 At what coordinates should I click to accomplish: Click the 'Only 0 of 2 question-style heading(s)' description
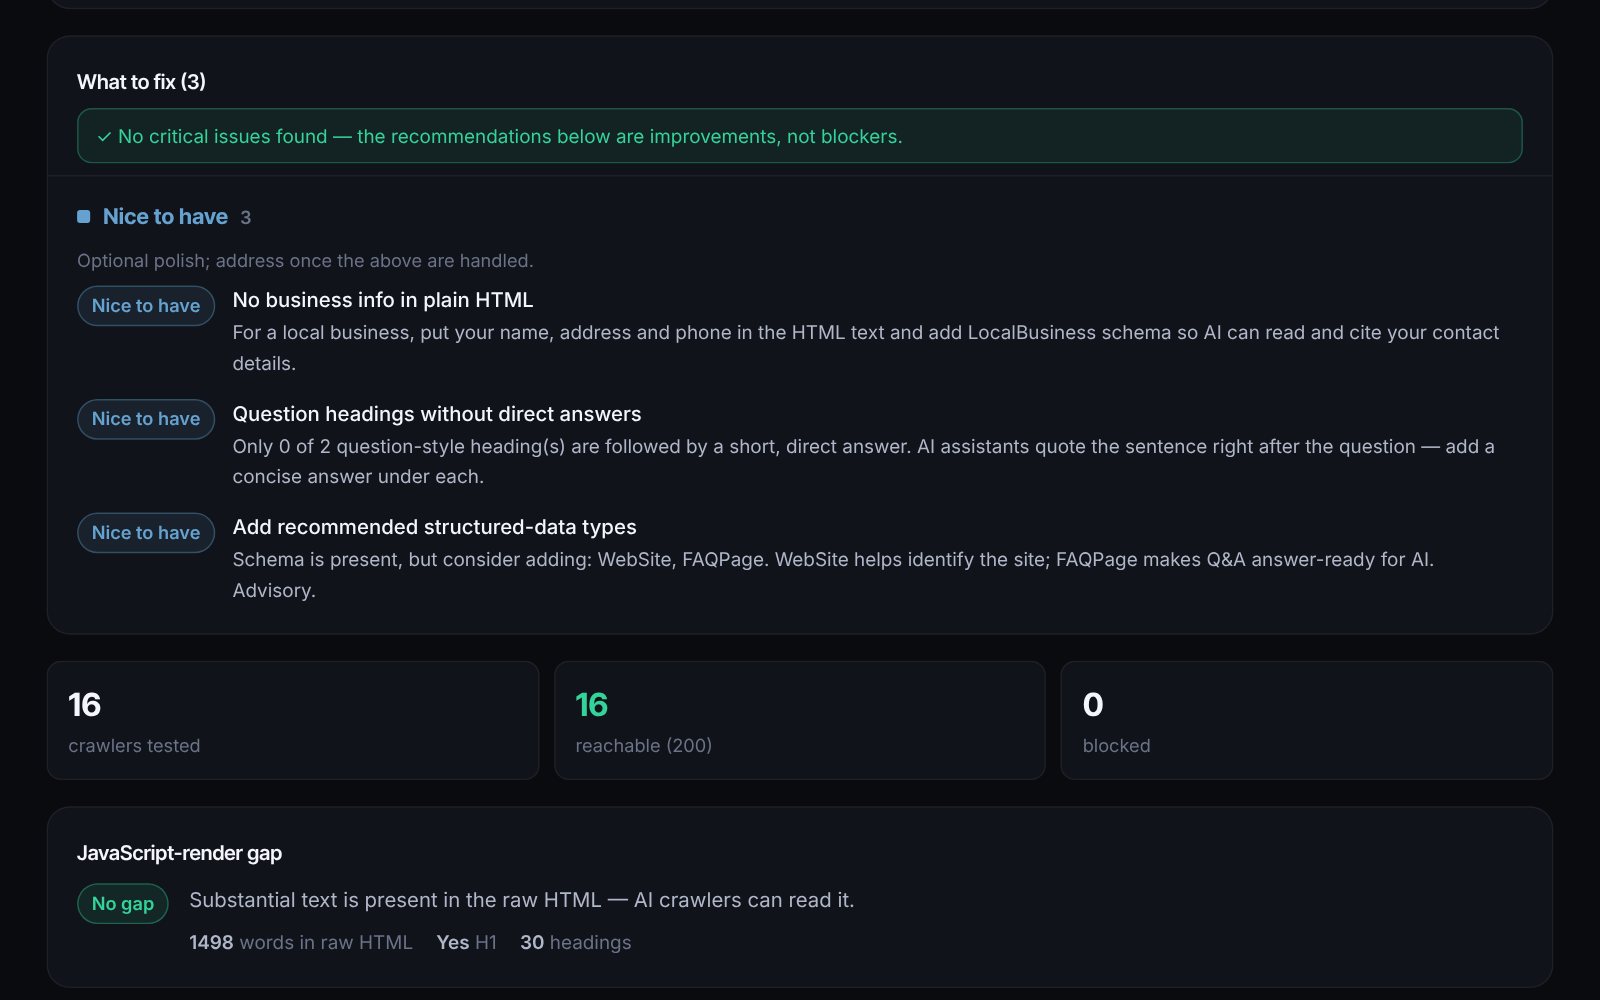tap(864, 461)
